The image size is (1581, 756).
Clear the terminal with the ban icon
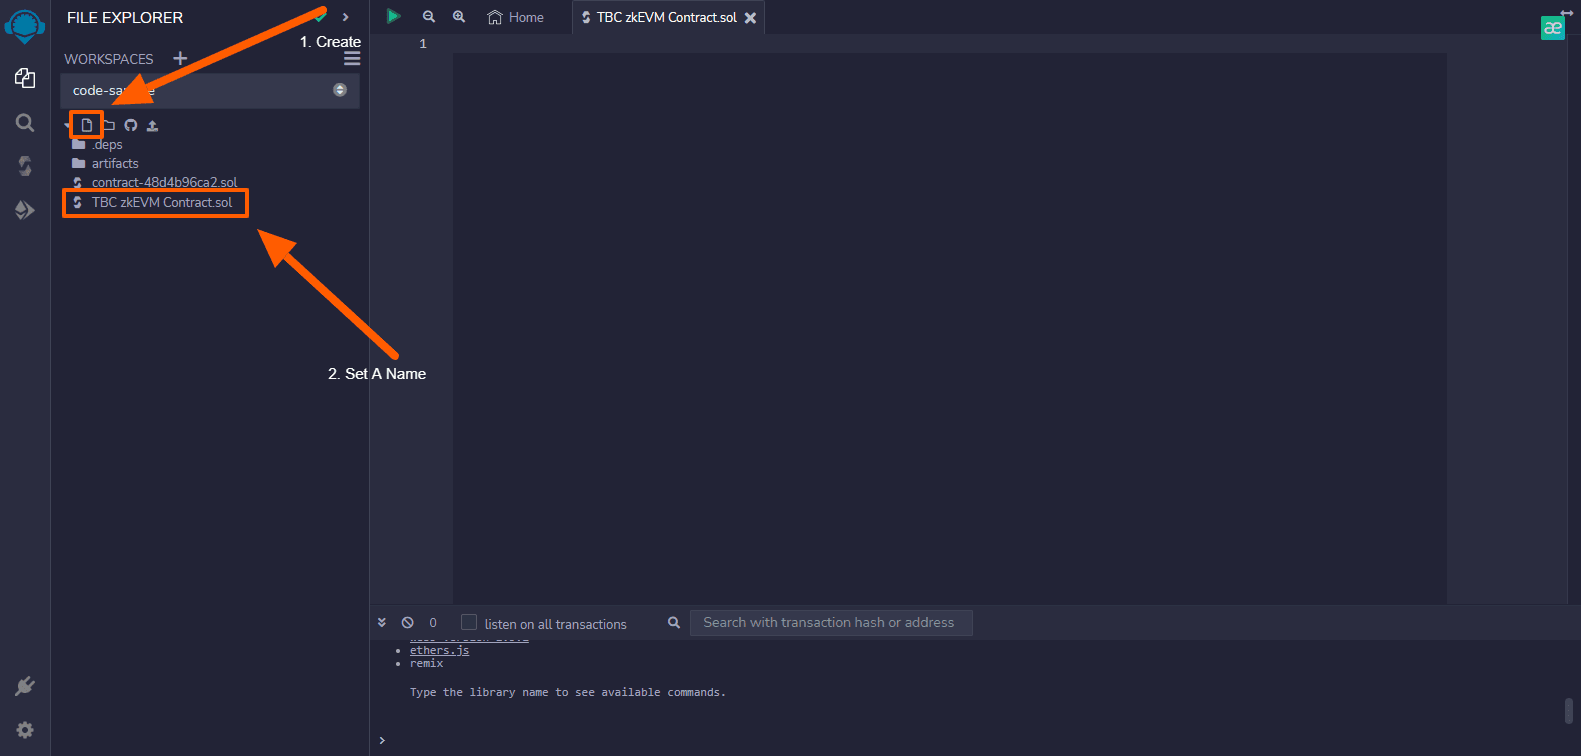tap(407, 622)
